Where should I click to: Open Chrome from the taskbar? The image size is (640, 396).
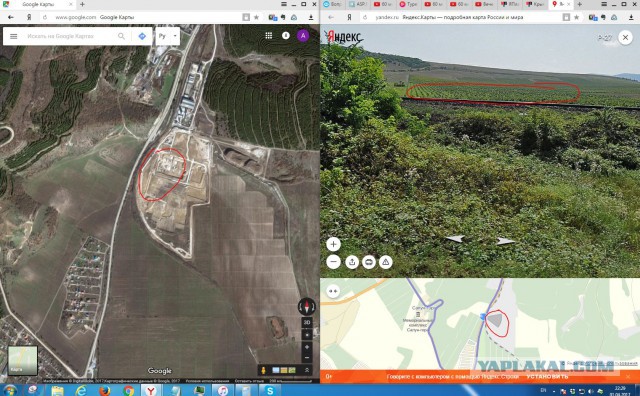coord(128,391)
